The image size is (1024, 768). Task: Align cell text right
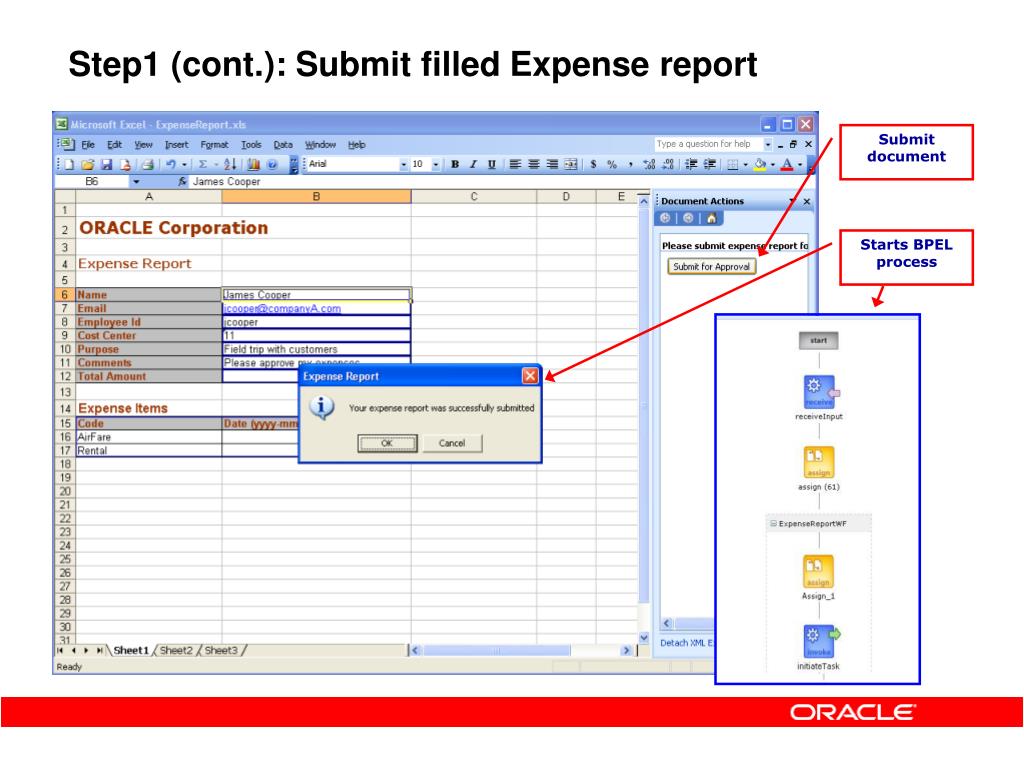coord(552,165)
